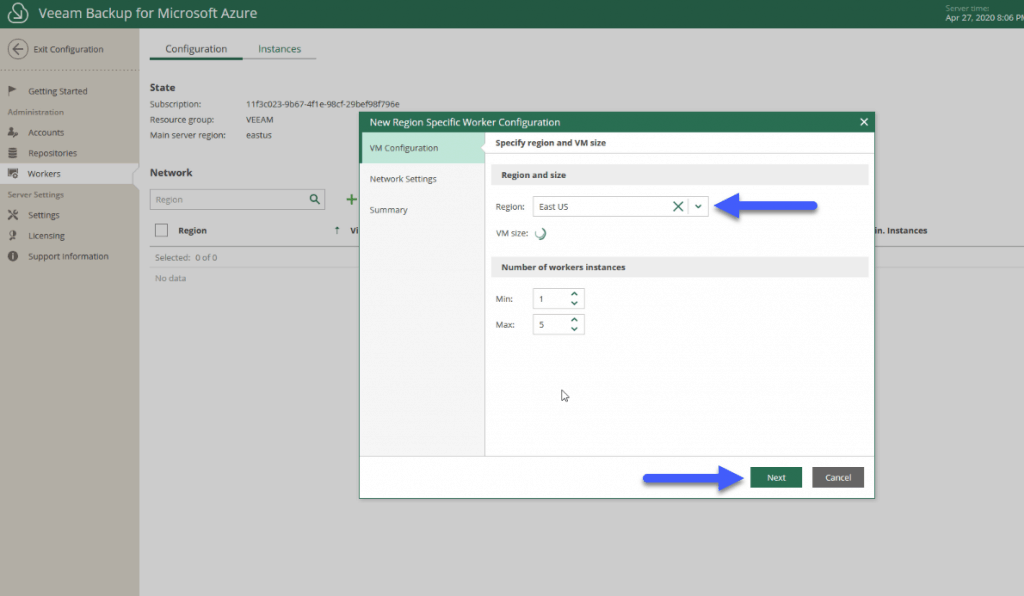Close the New Region Worker Configuration dialog
1024x596 pixels.
tap(863, 122)
